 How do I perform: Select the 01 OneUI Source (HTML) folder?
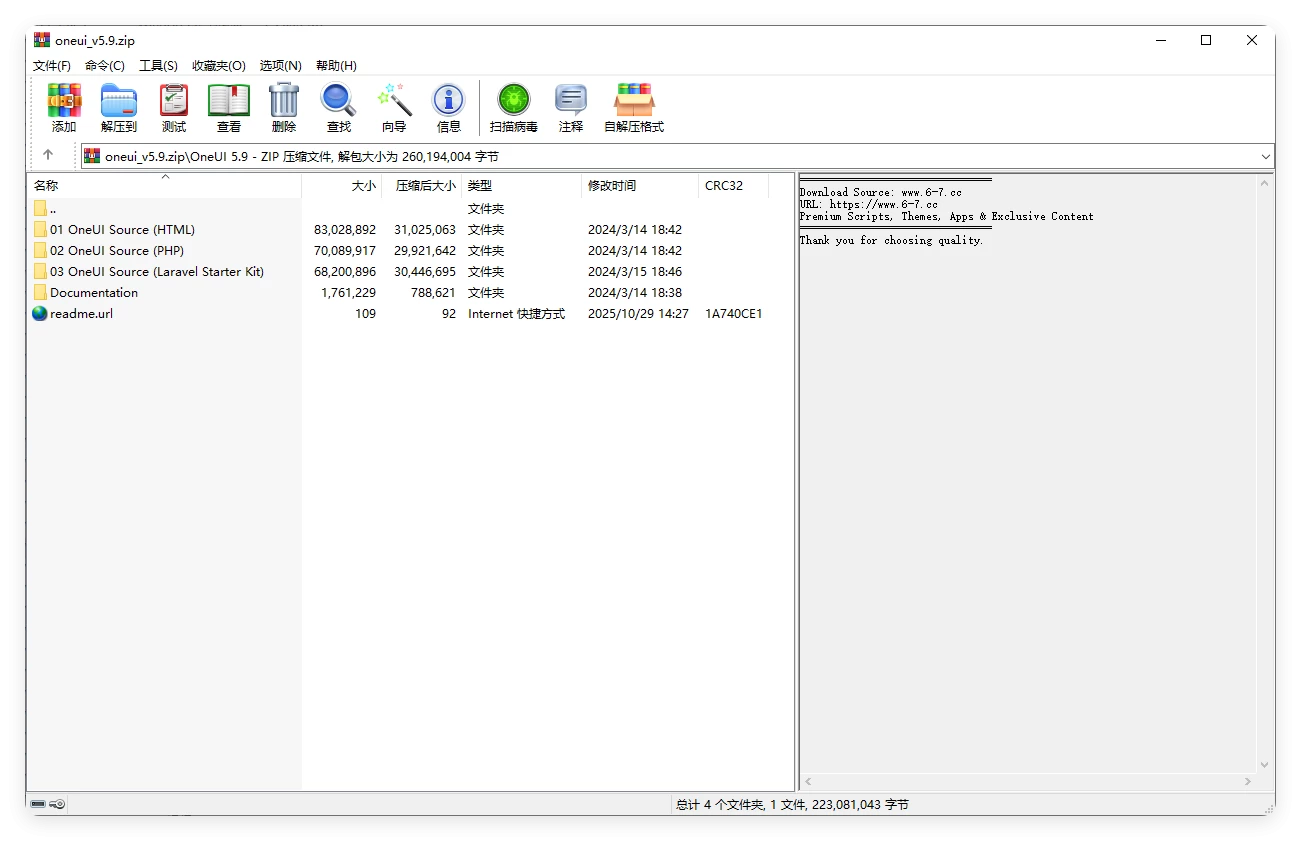[122, 230]
